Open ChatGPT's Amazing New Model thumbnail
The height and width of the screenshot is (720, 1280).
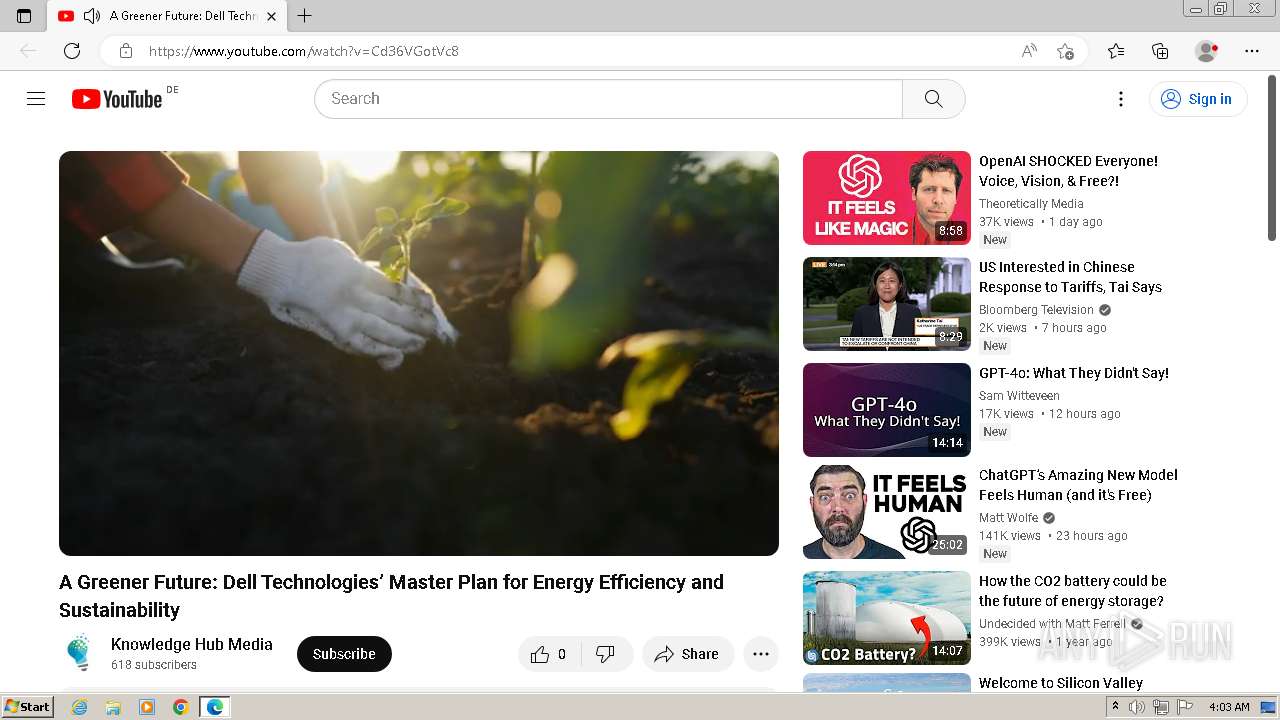887,512
